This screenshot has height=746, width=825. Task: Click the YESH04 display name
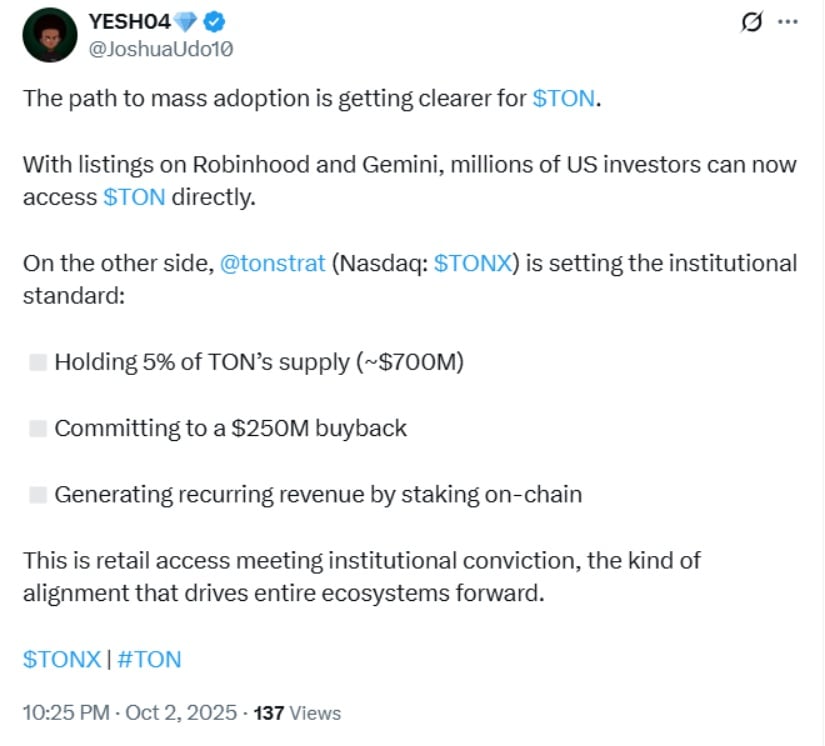click(x=130, y=21)
